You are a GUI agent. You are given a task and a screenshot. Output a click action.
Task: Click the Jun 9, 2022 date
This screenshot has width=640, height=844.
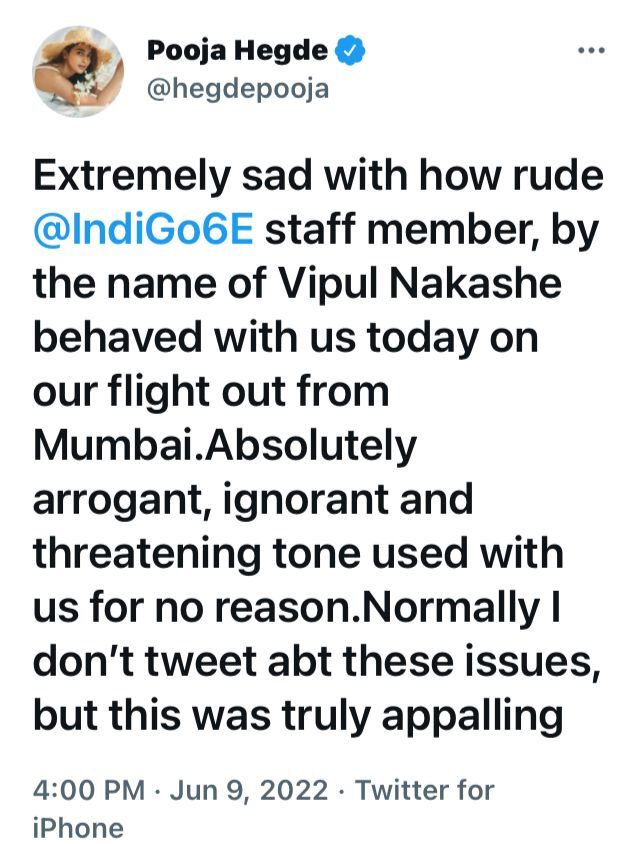(x=249, y=790)
